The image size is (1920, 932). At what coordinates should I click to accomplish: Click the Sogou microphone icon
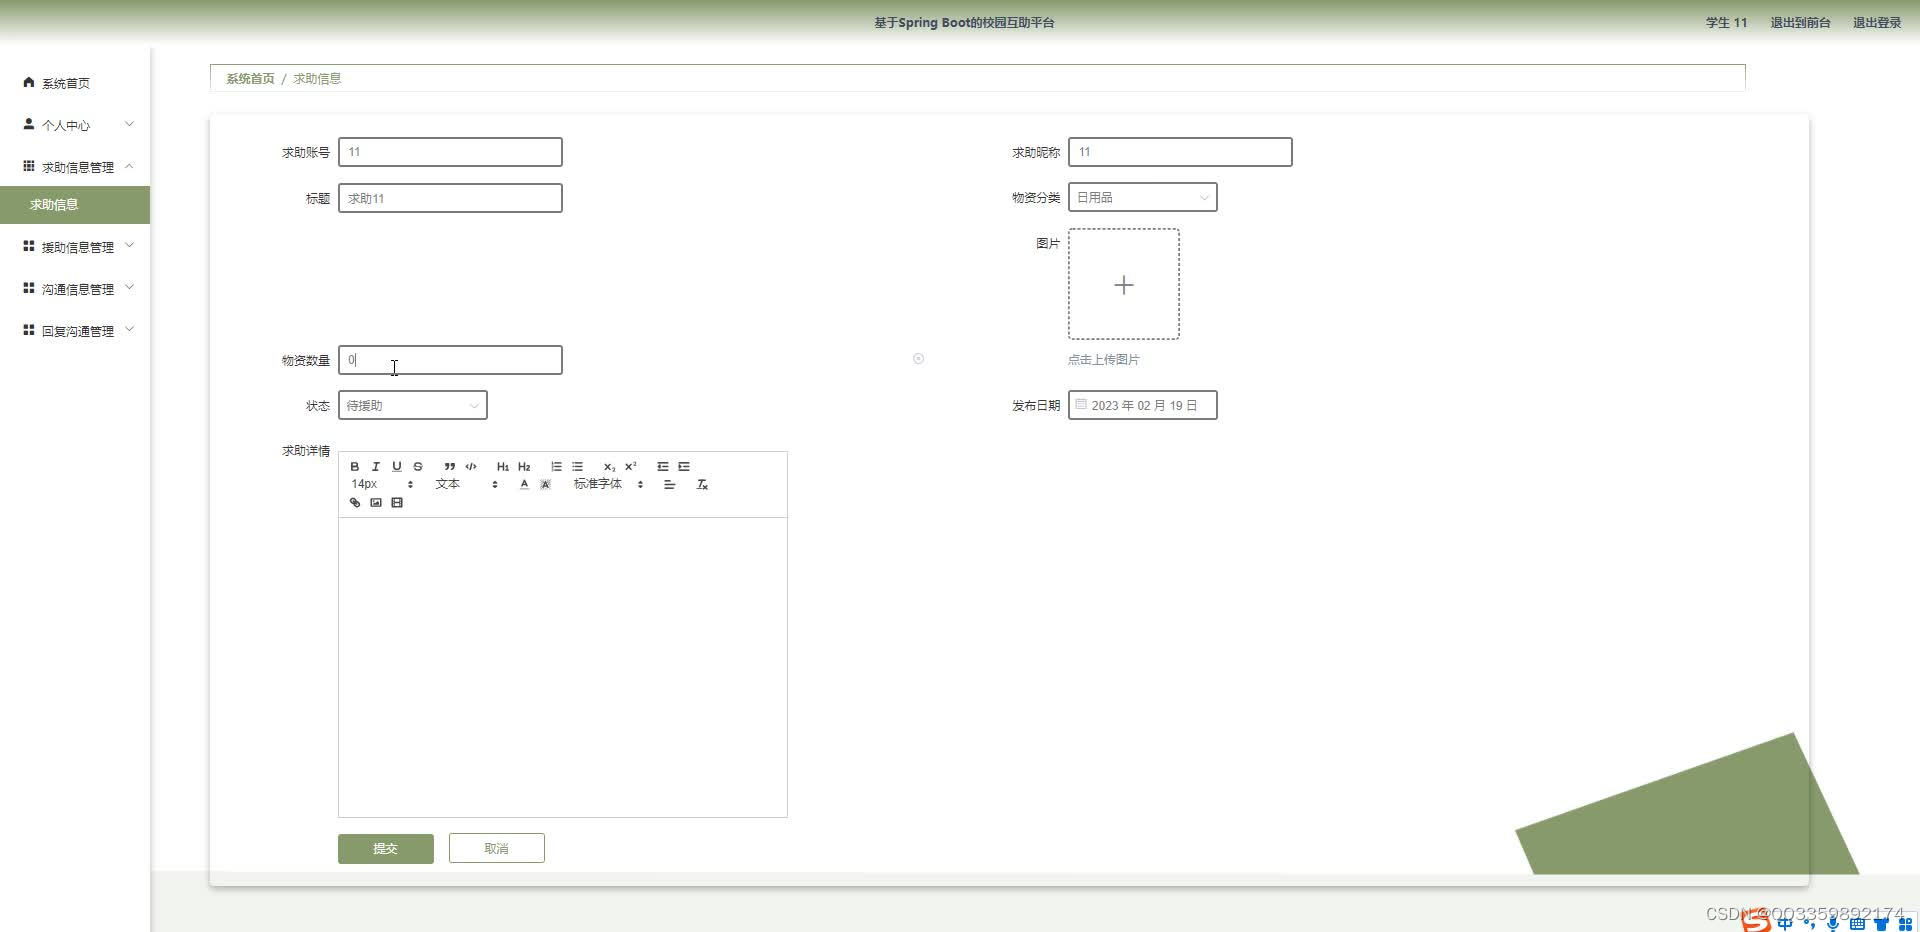1832,923
